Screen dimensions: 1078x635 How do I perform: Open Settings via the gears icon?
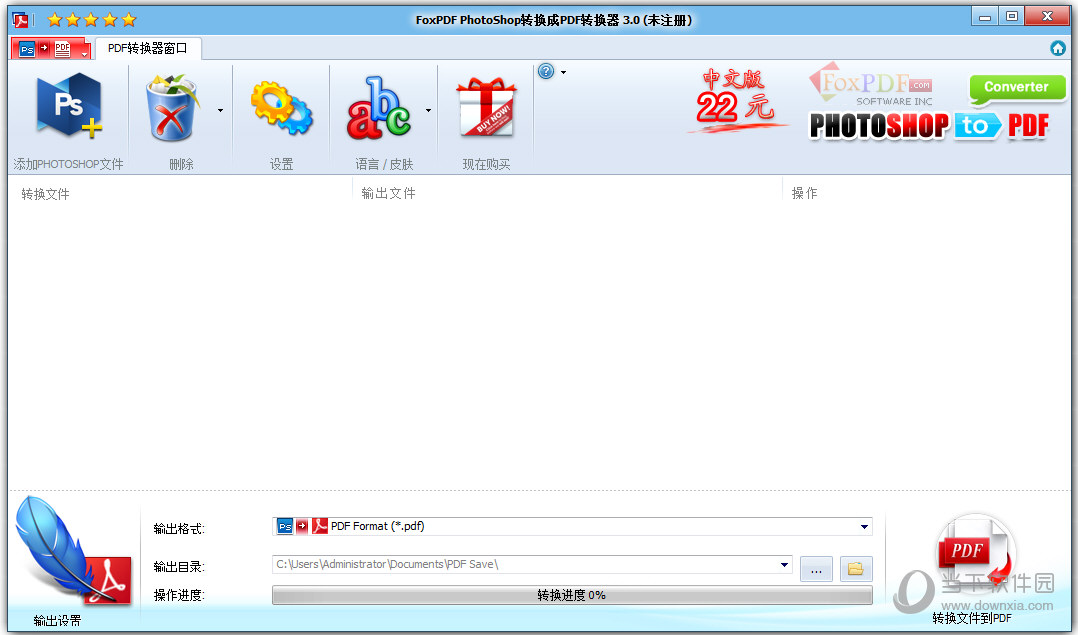(281, 108)
